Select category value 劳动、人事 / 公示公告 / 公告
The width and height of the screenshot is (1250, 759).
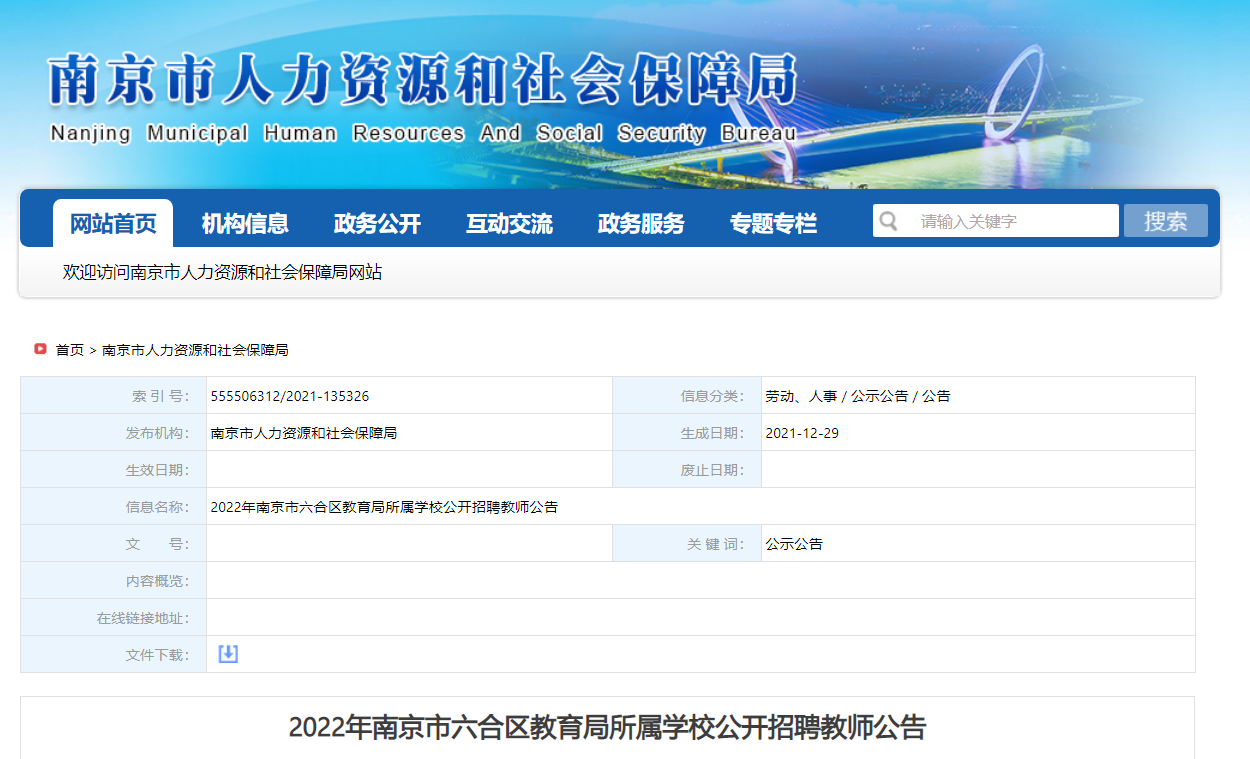(858, 396)
